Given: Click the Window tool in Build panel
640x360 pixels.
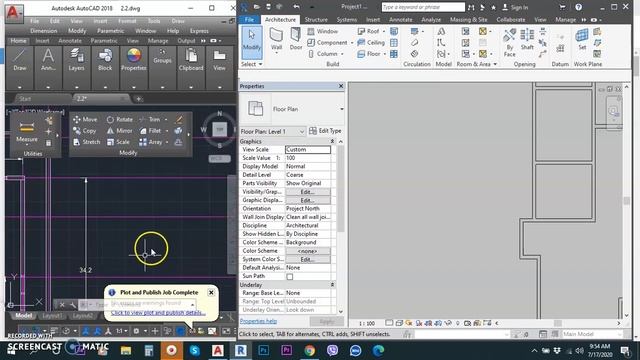Looking at the screenshot, I should [322, 31].
